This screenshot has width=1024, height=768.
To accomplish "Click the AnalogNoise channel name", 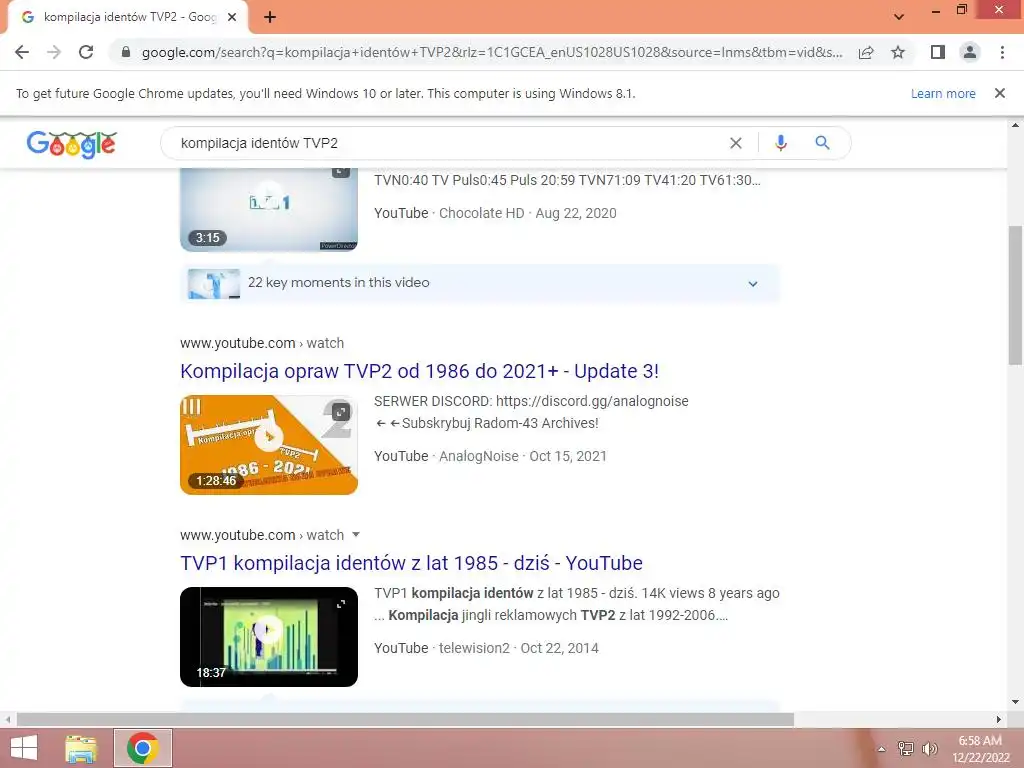I will [x=479, y=456].
